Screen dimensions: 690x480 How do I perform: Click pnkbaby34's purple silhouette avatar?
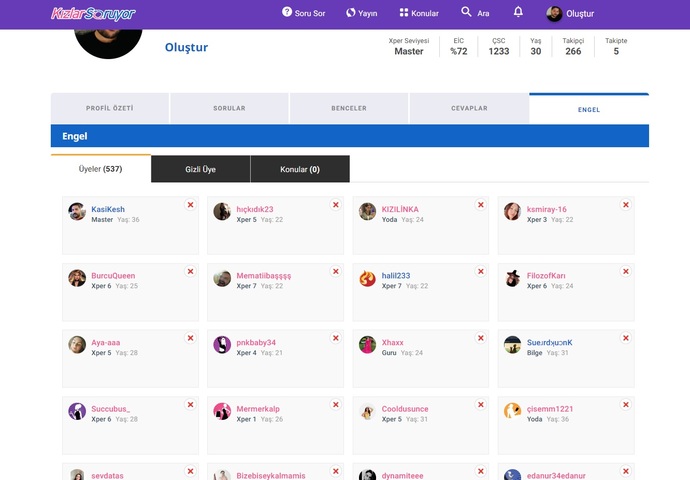point(222,345)
